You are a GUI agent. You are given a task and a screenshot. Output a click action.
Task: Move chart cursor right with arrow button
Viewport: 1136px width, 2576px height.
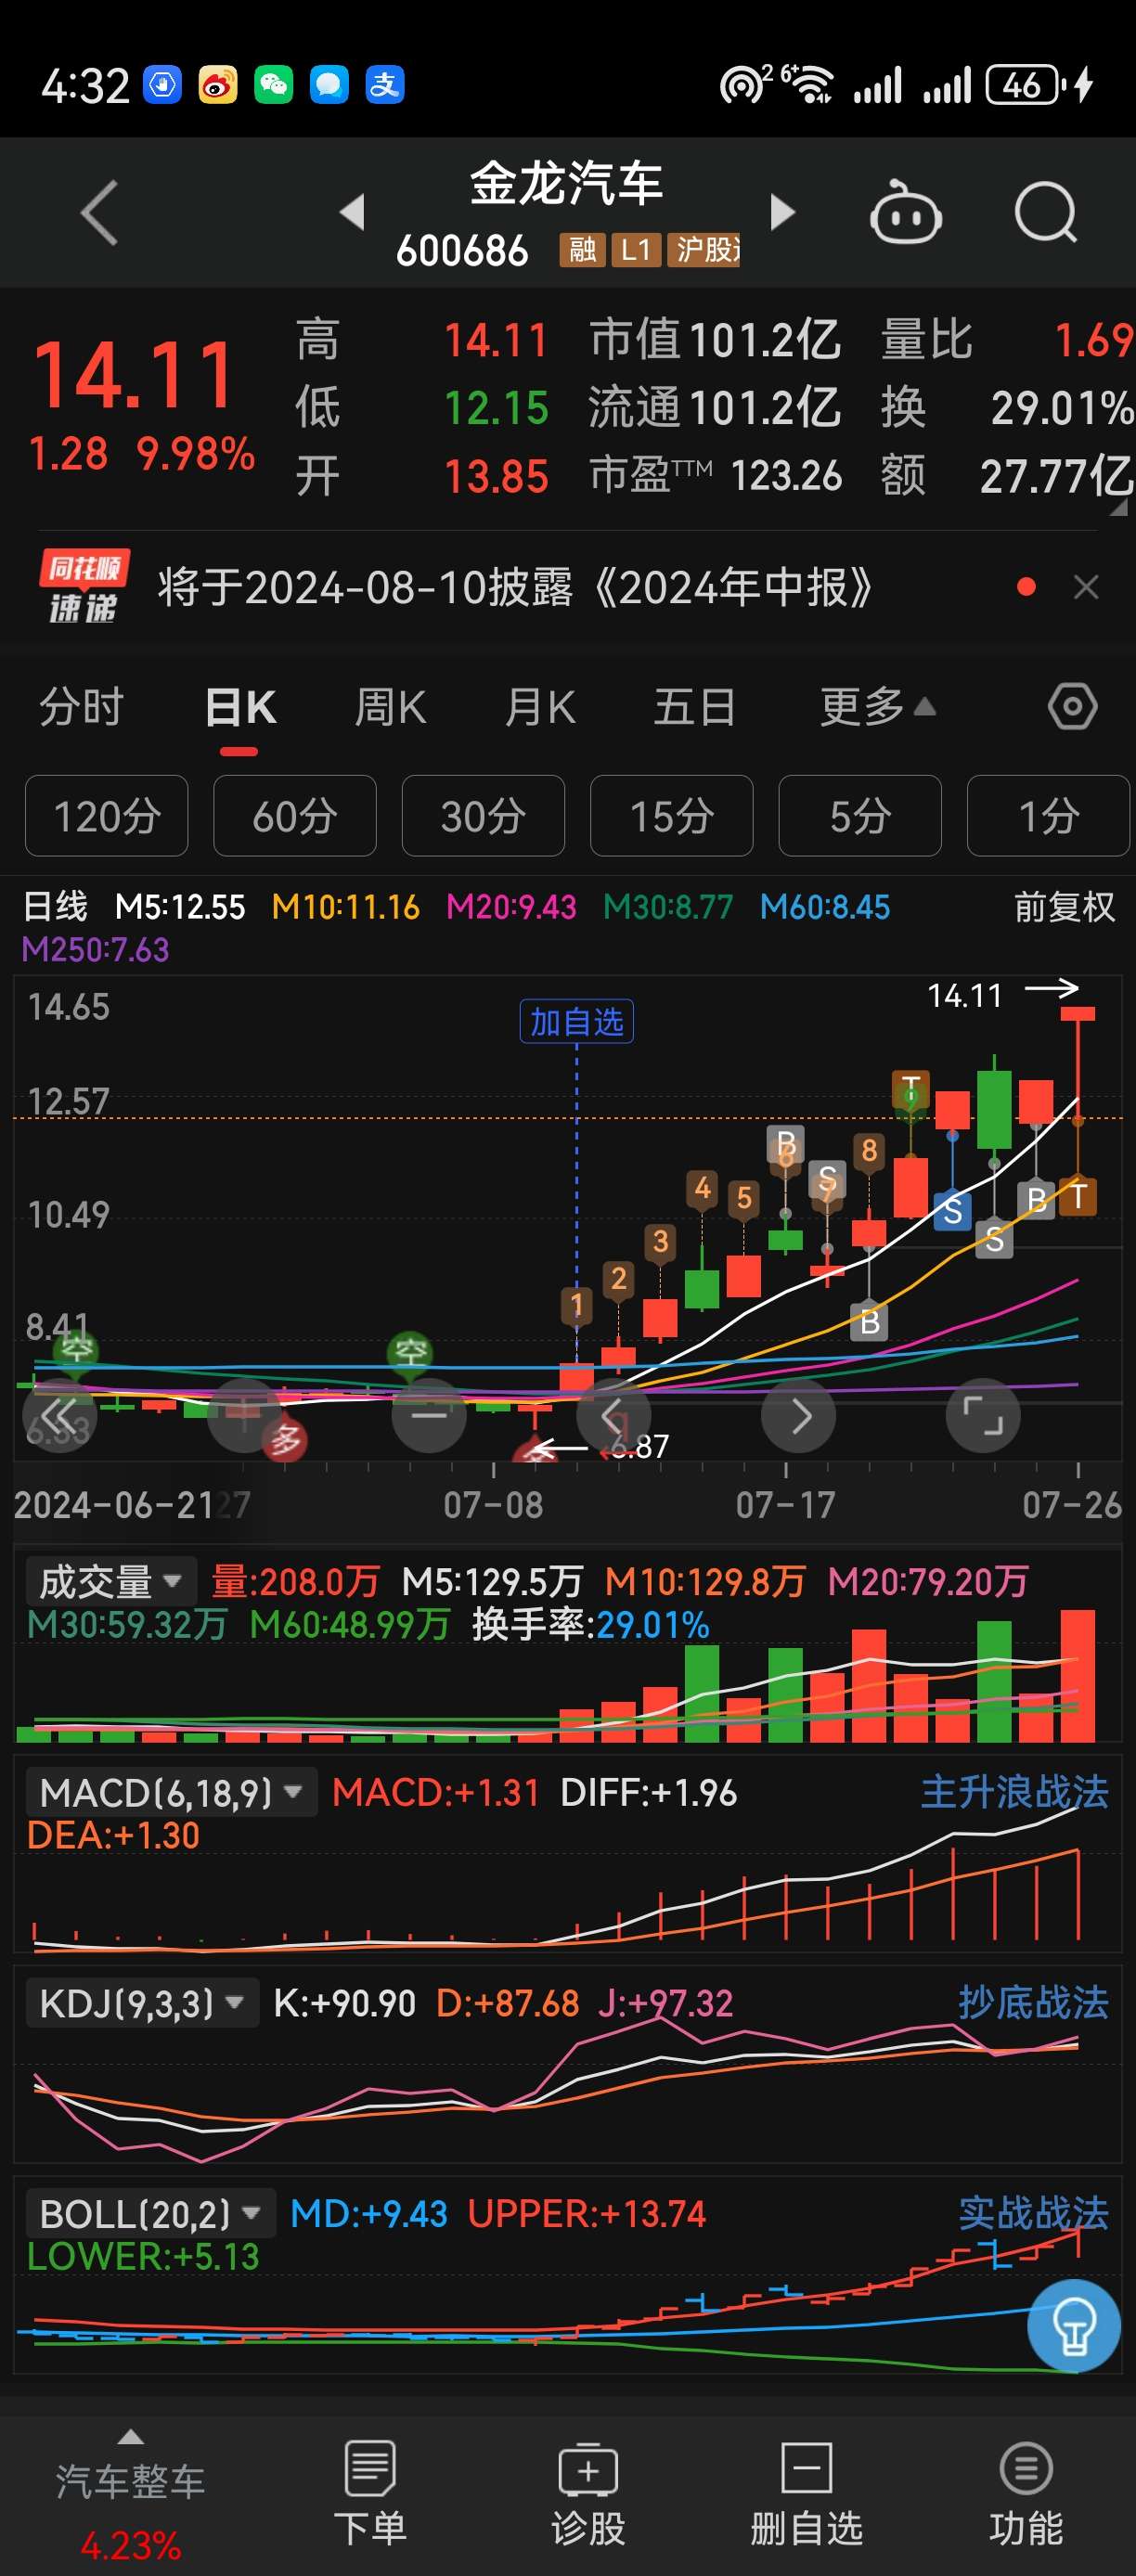[798, 1416]
